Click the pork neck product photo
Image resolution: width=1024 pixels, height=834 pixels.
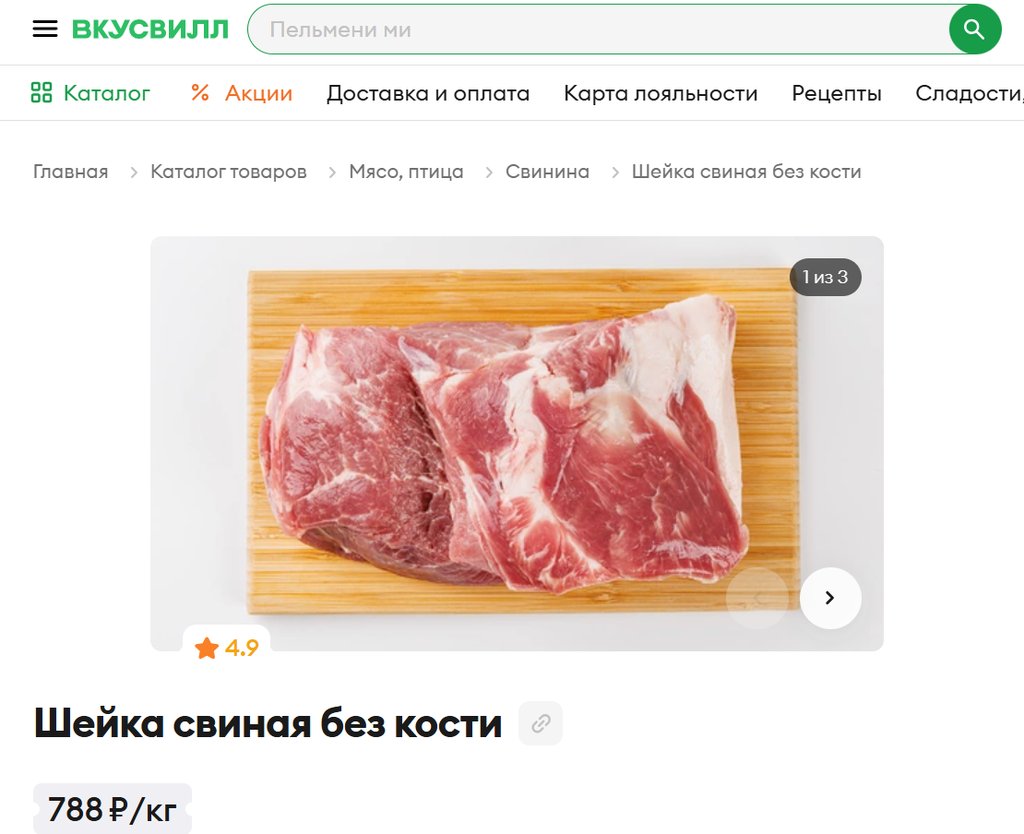click(x=517, y=443)
